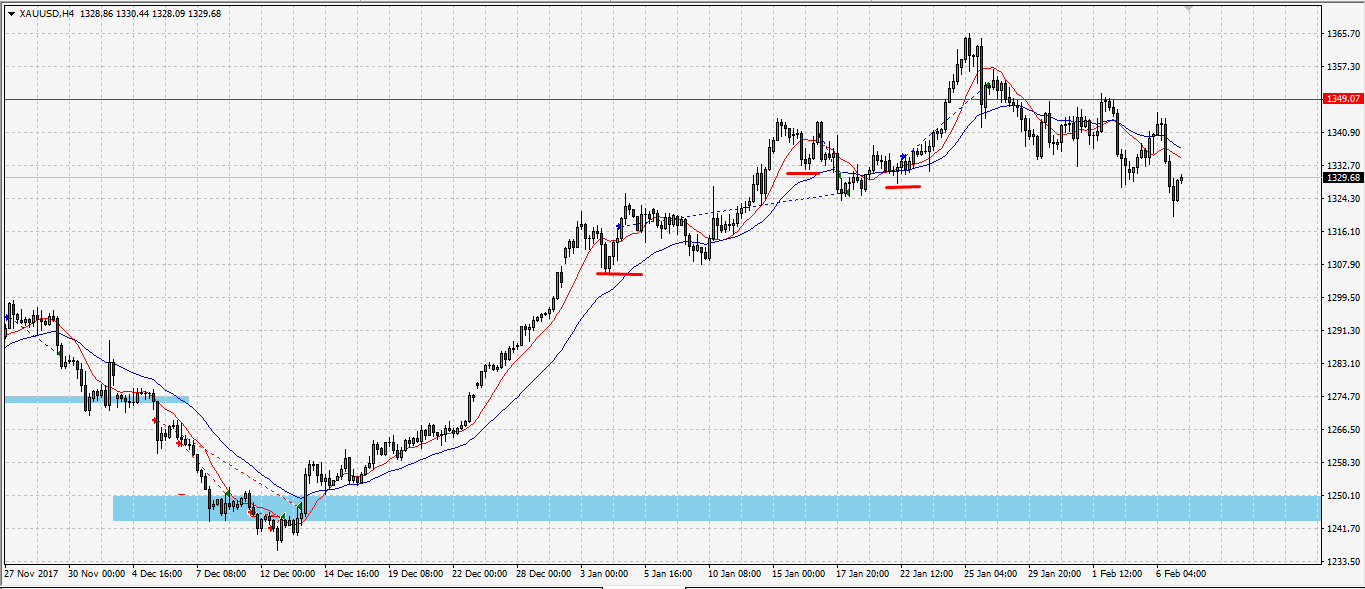Click the 1299.50 price scale label
Screen dimensions: 1365x589
1343,297
